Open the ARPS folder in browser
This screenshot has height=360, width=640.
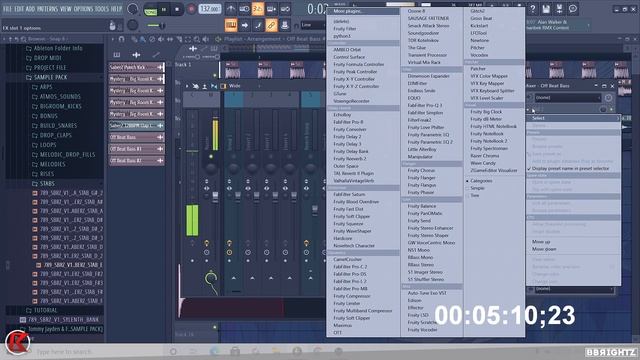coord(42,87)
